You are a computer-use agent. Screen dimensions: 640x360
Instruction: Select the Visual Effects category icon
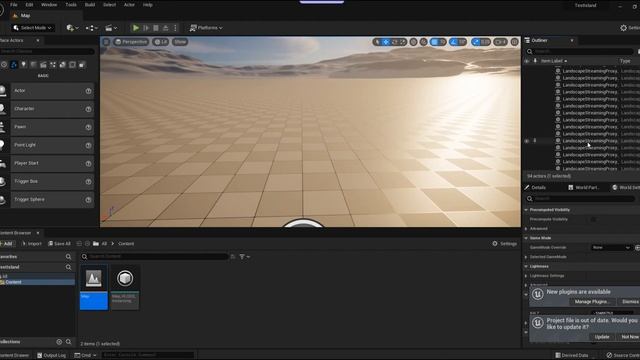[x=53, y=64]
